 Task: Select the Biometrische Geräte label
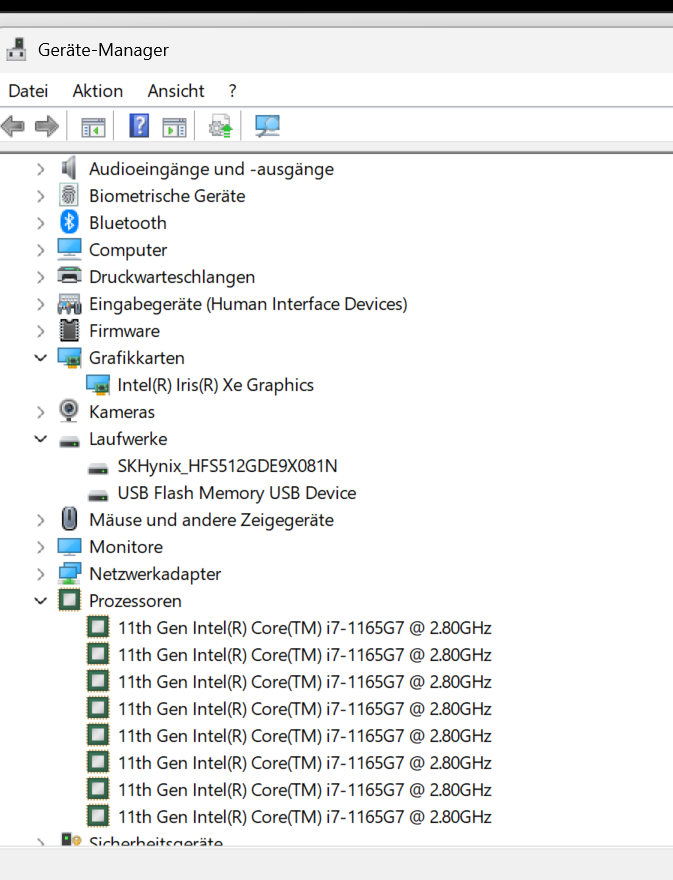[167, 196]
